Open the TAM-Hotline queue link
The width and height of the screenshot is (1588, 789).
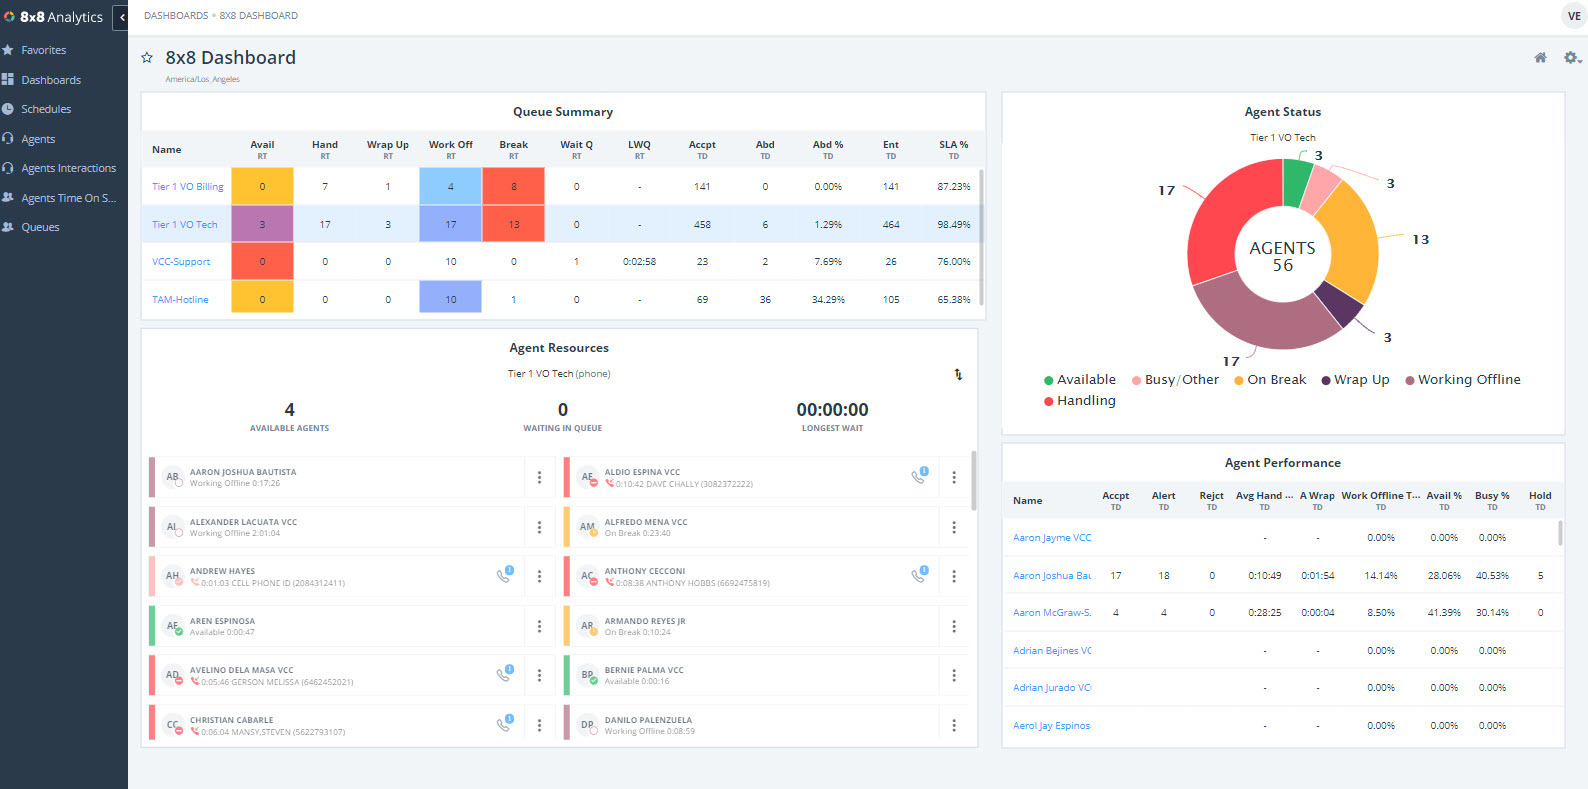tap(180, 300)
